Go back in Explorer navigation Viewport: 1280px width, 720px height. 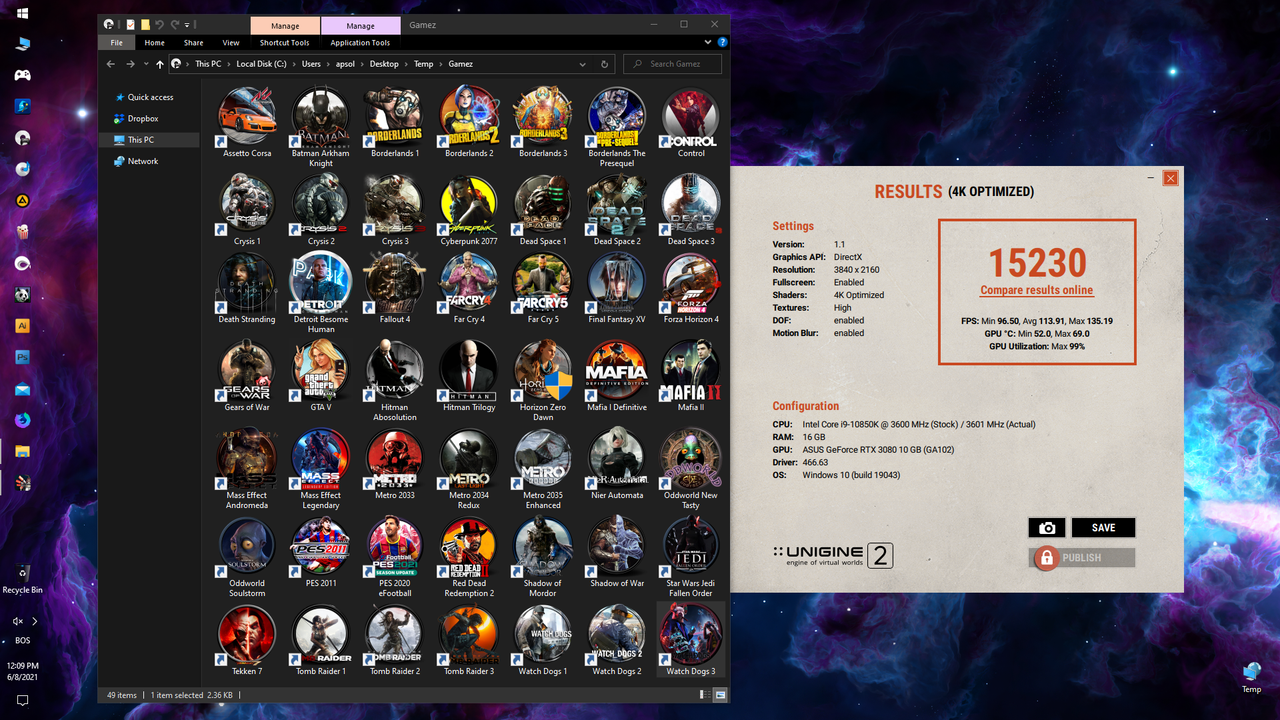(111, 64)
